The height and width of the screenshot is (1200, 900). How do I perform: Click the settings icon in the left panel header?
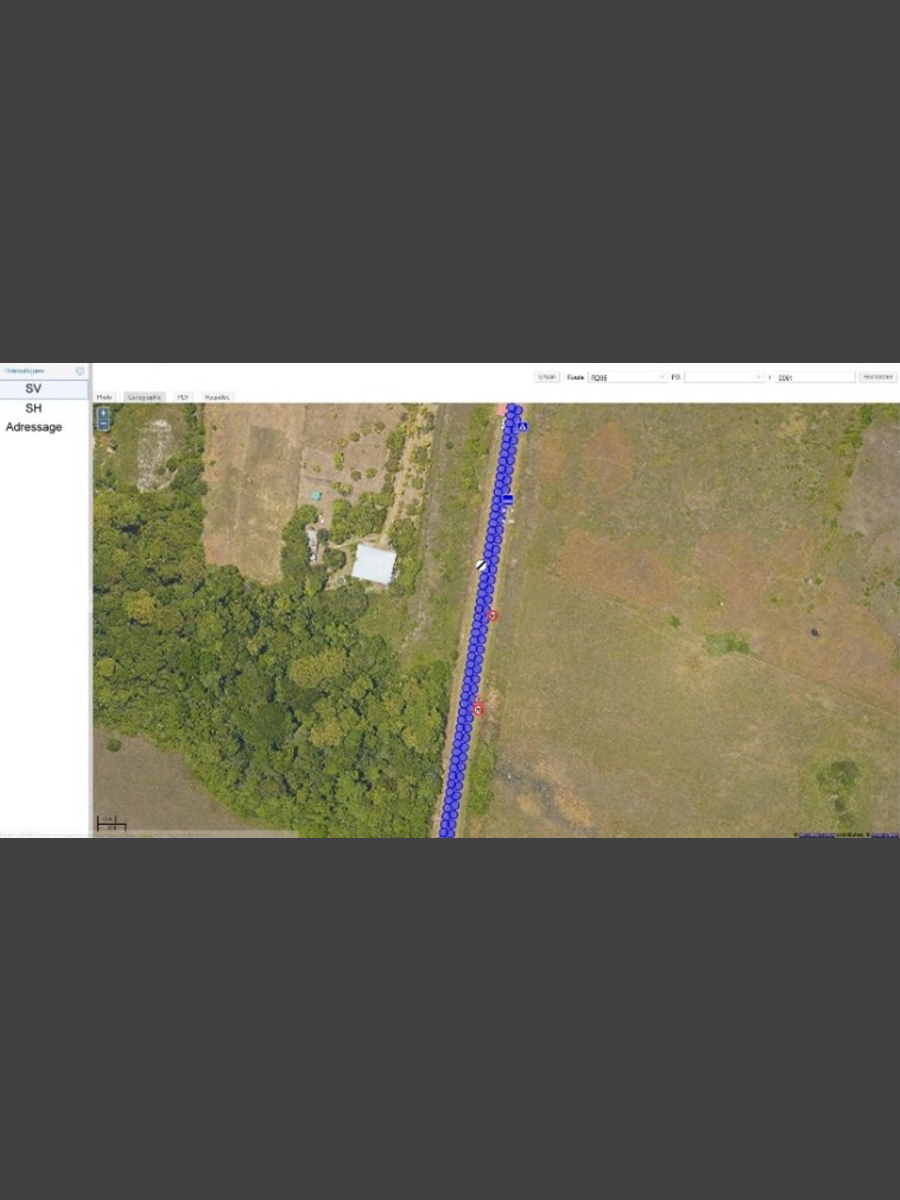(x=80, y=371)
